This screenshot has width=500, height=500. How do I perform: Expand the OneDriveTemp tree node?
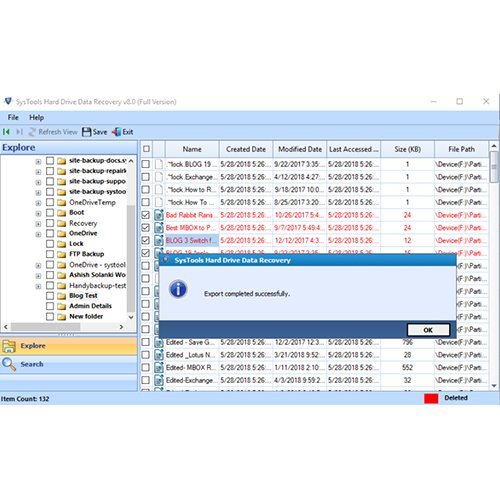(x=38, y=203)
